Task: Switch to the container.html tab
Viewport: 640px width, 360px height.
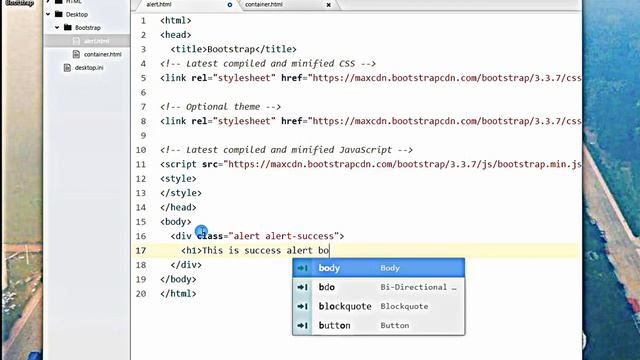Action: pos(264,4)
